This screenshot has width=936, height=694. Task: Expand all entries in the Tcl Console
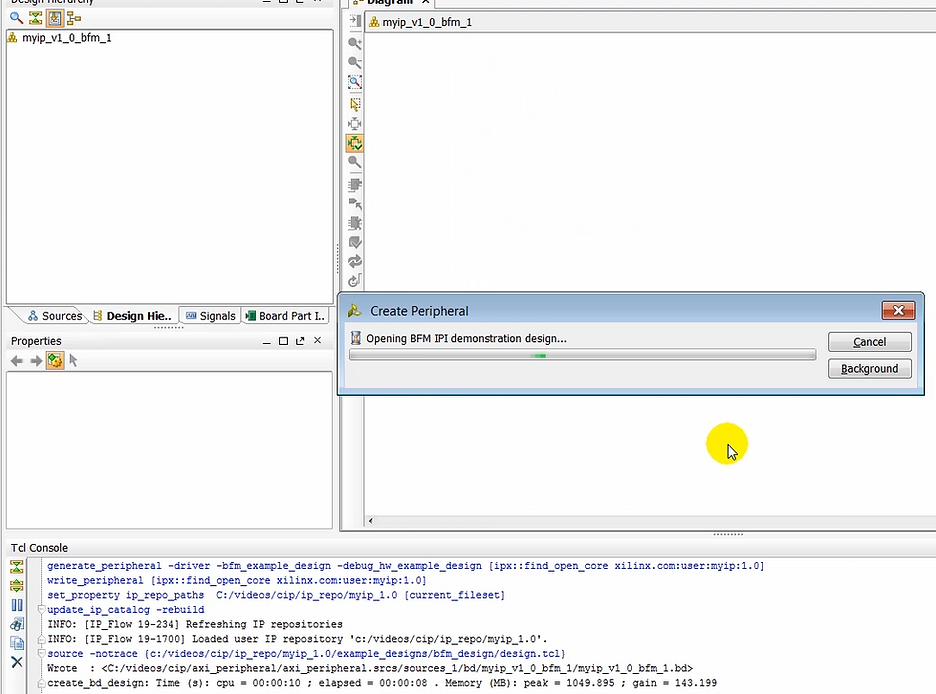click(x=16, y=585)
